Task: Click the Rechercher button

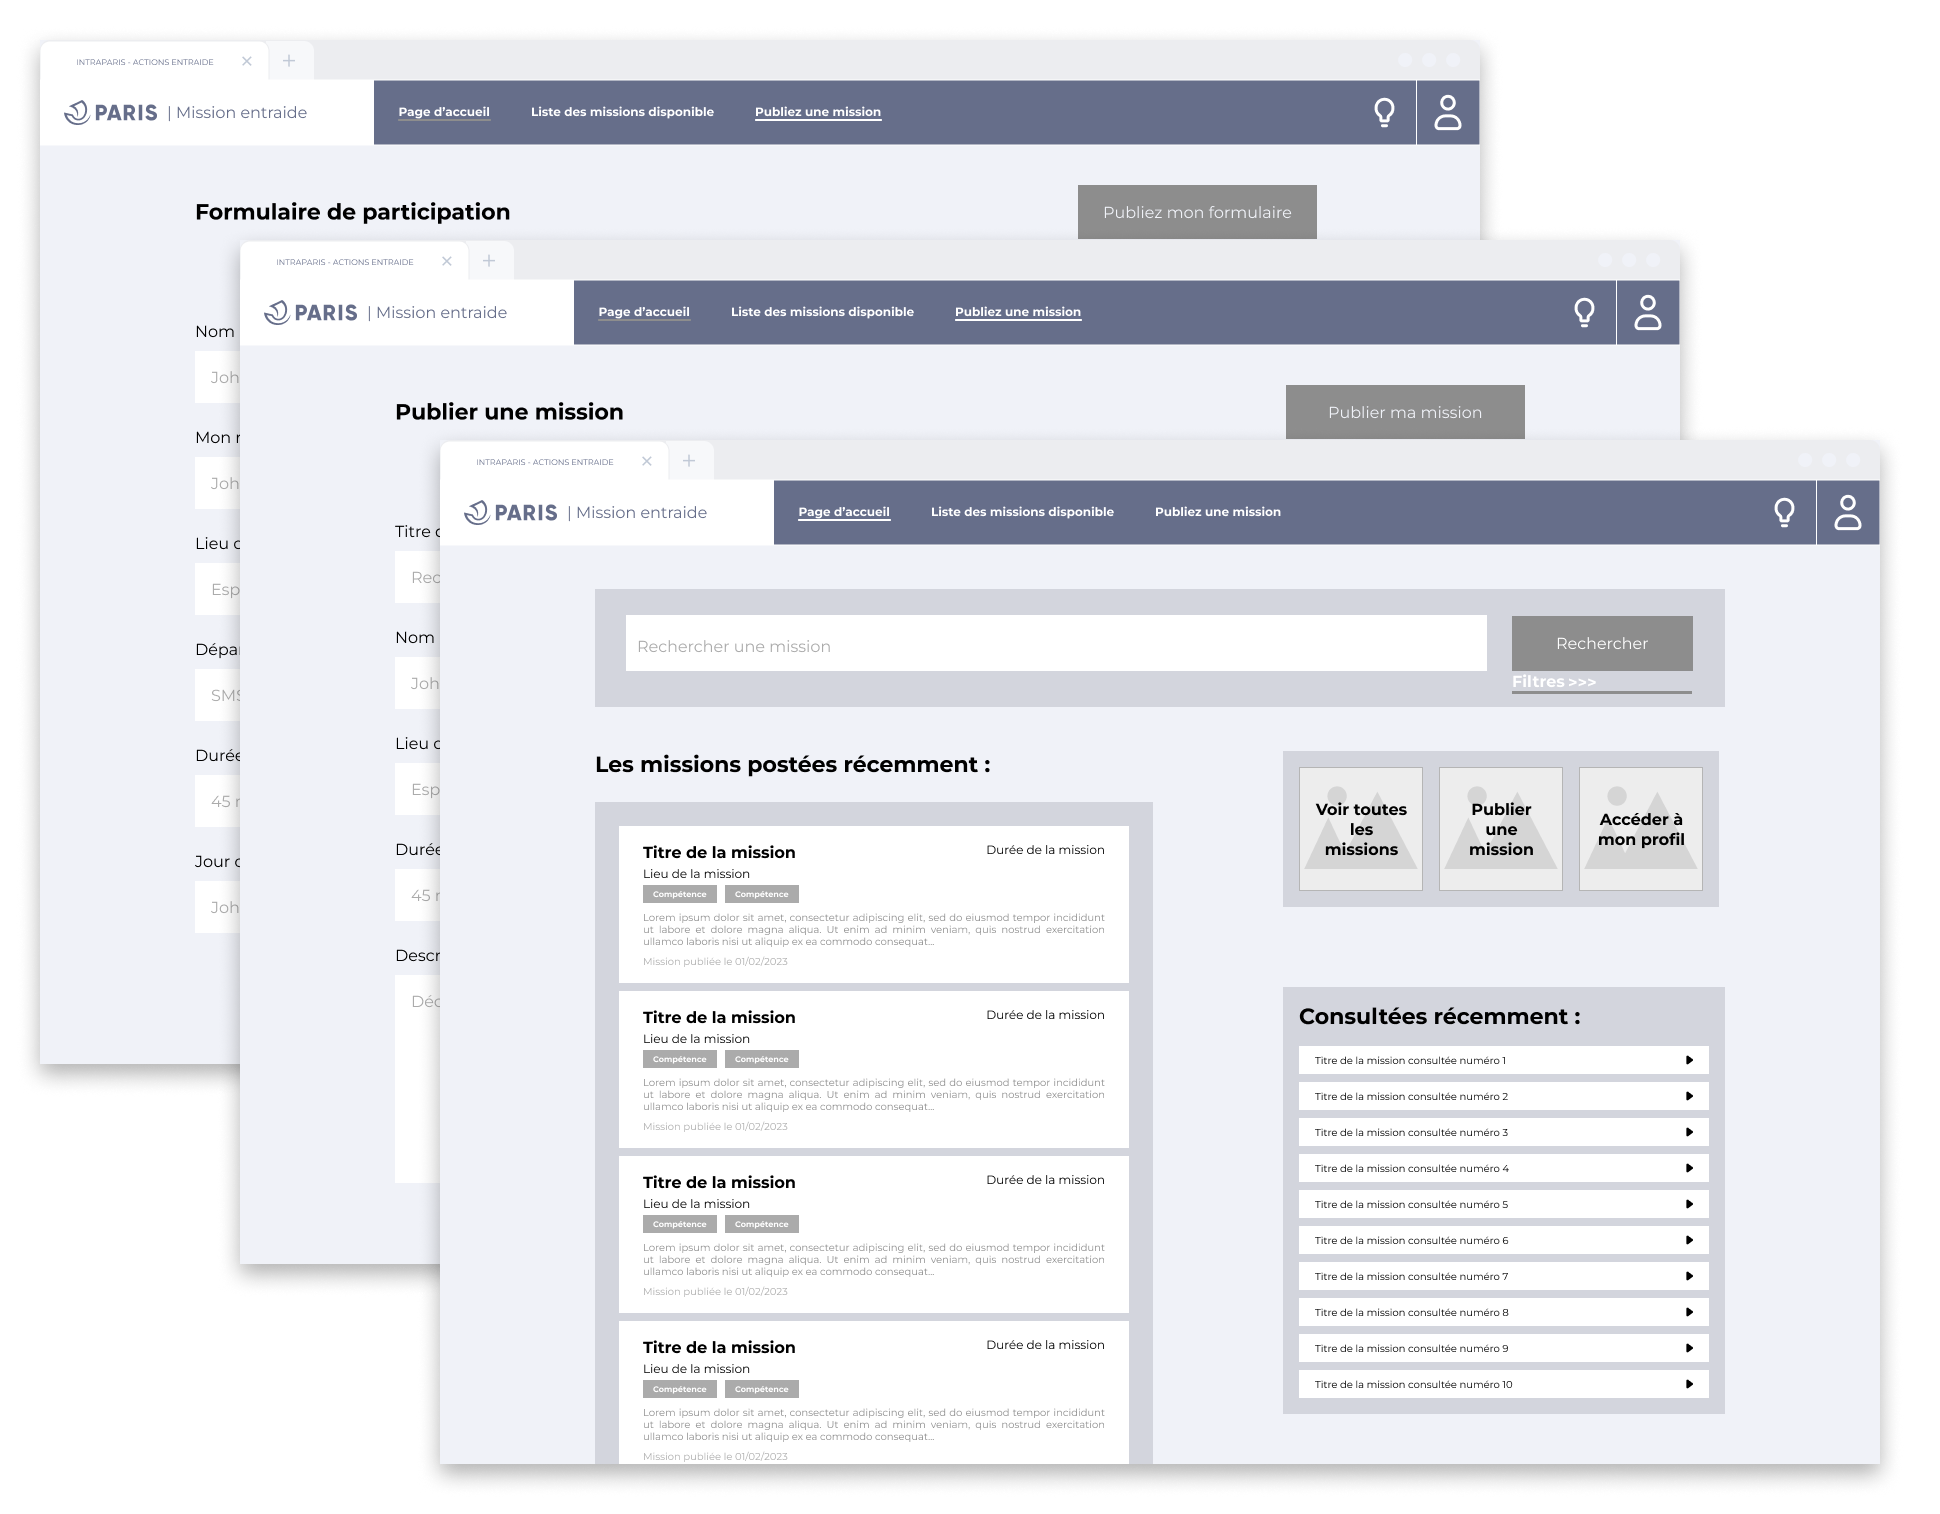Action: coord(1601,644)
